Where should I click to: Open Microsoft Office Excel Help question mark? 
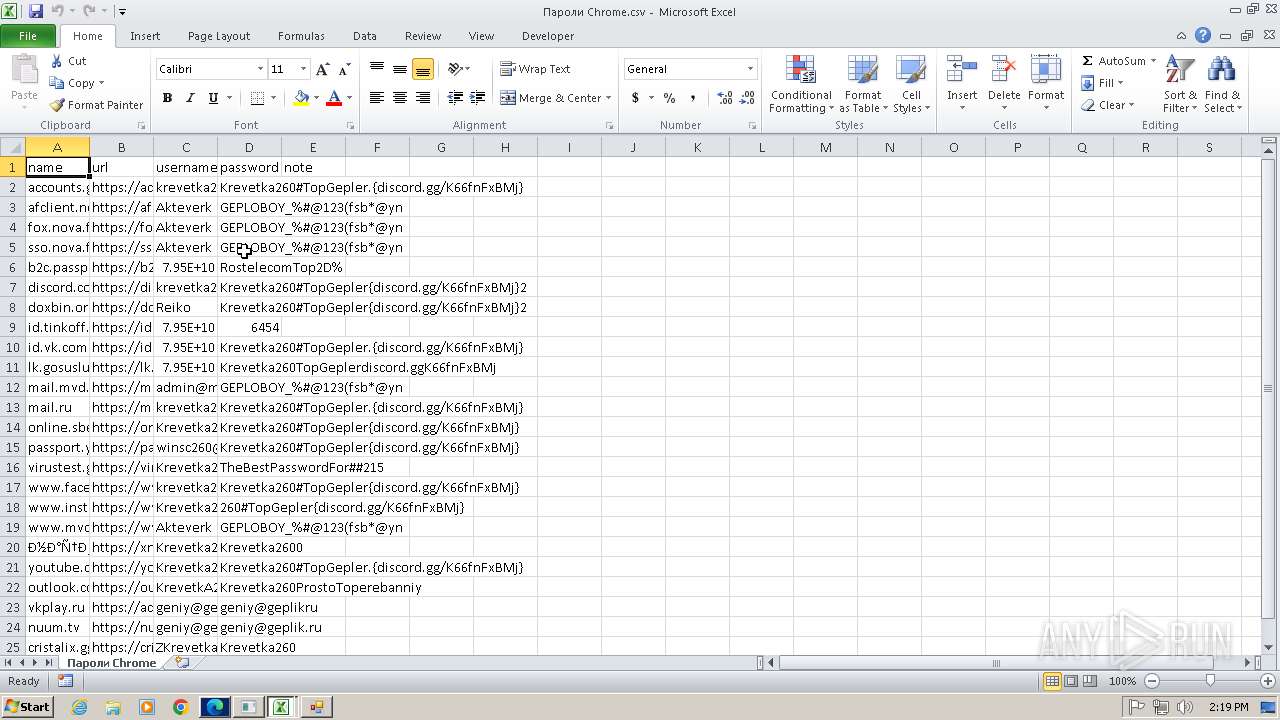pos(1203,36)
